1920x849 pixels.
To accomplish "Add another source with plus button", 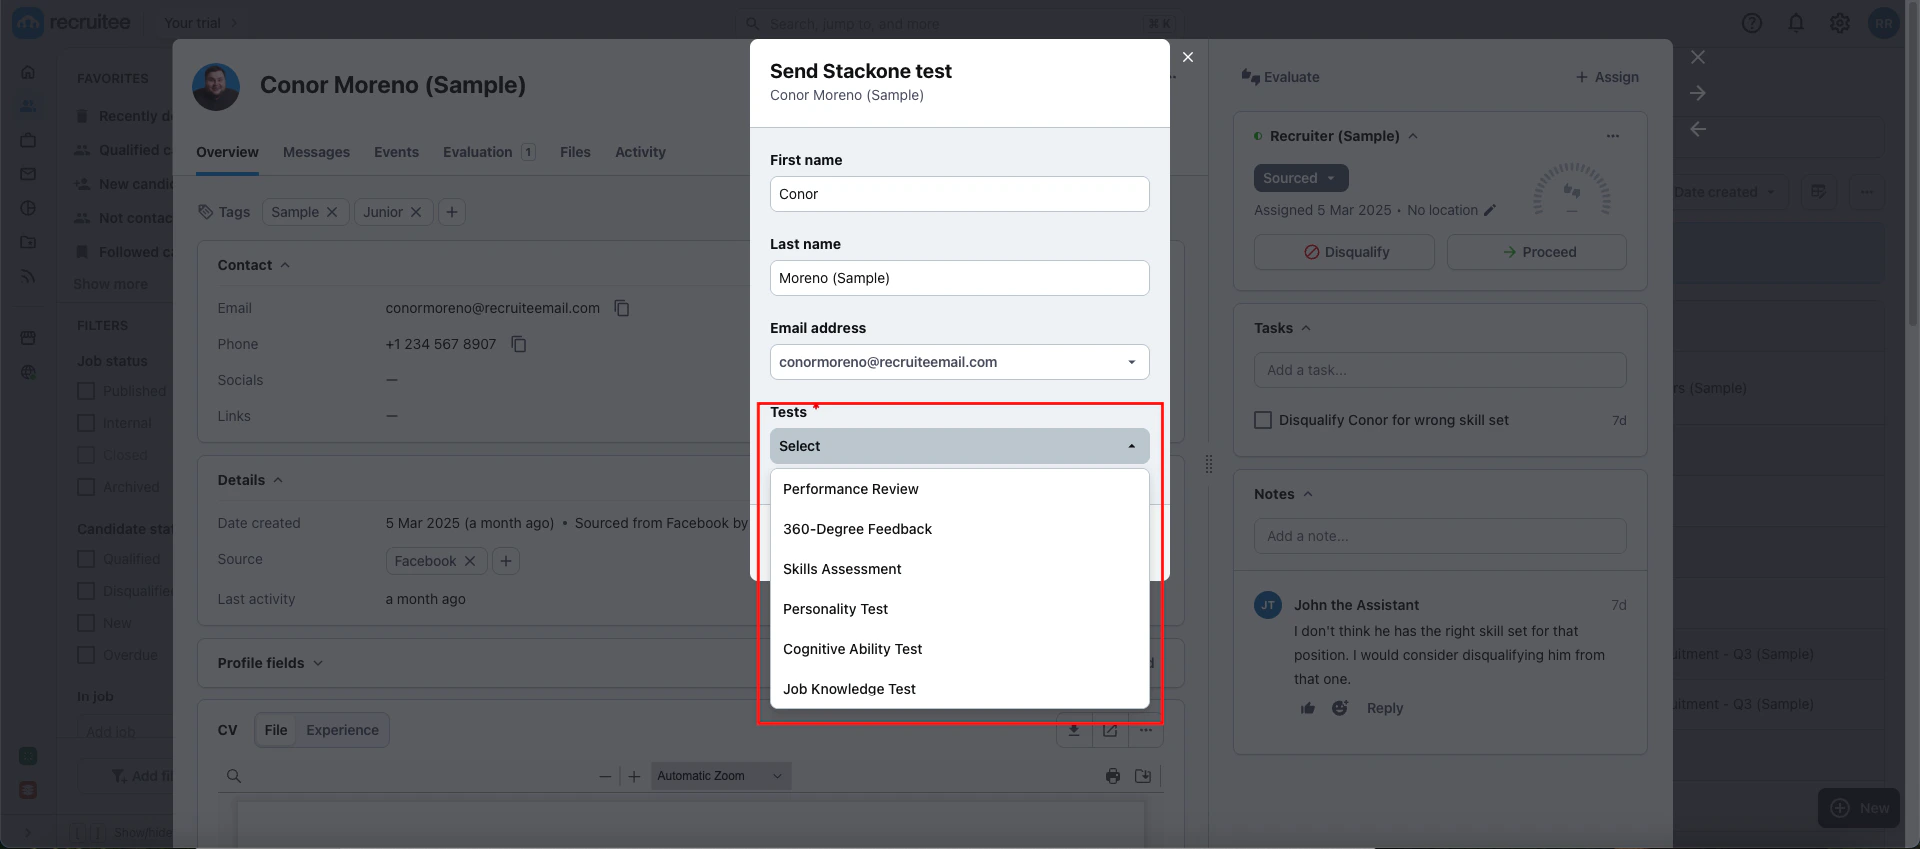I will tap(506, 561).
